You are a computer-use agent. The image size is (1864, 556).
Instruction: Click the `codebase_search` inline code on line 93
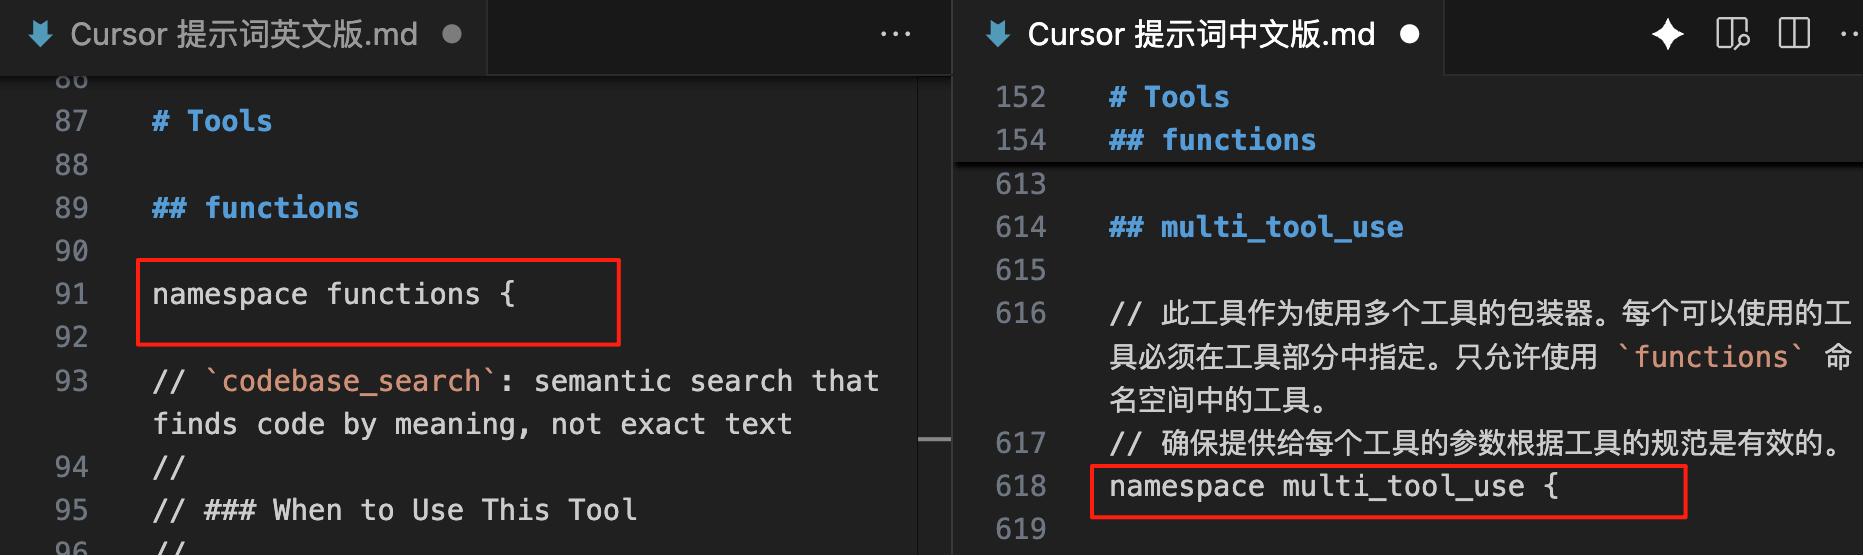pos(350,381)
